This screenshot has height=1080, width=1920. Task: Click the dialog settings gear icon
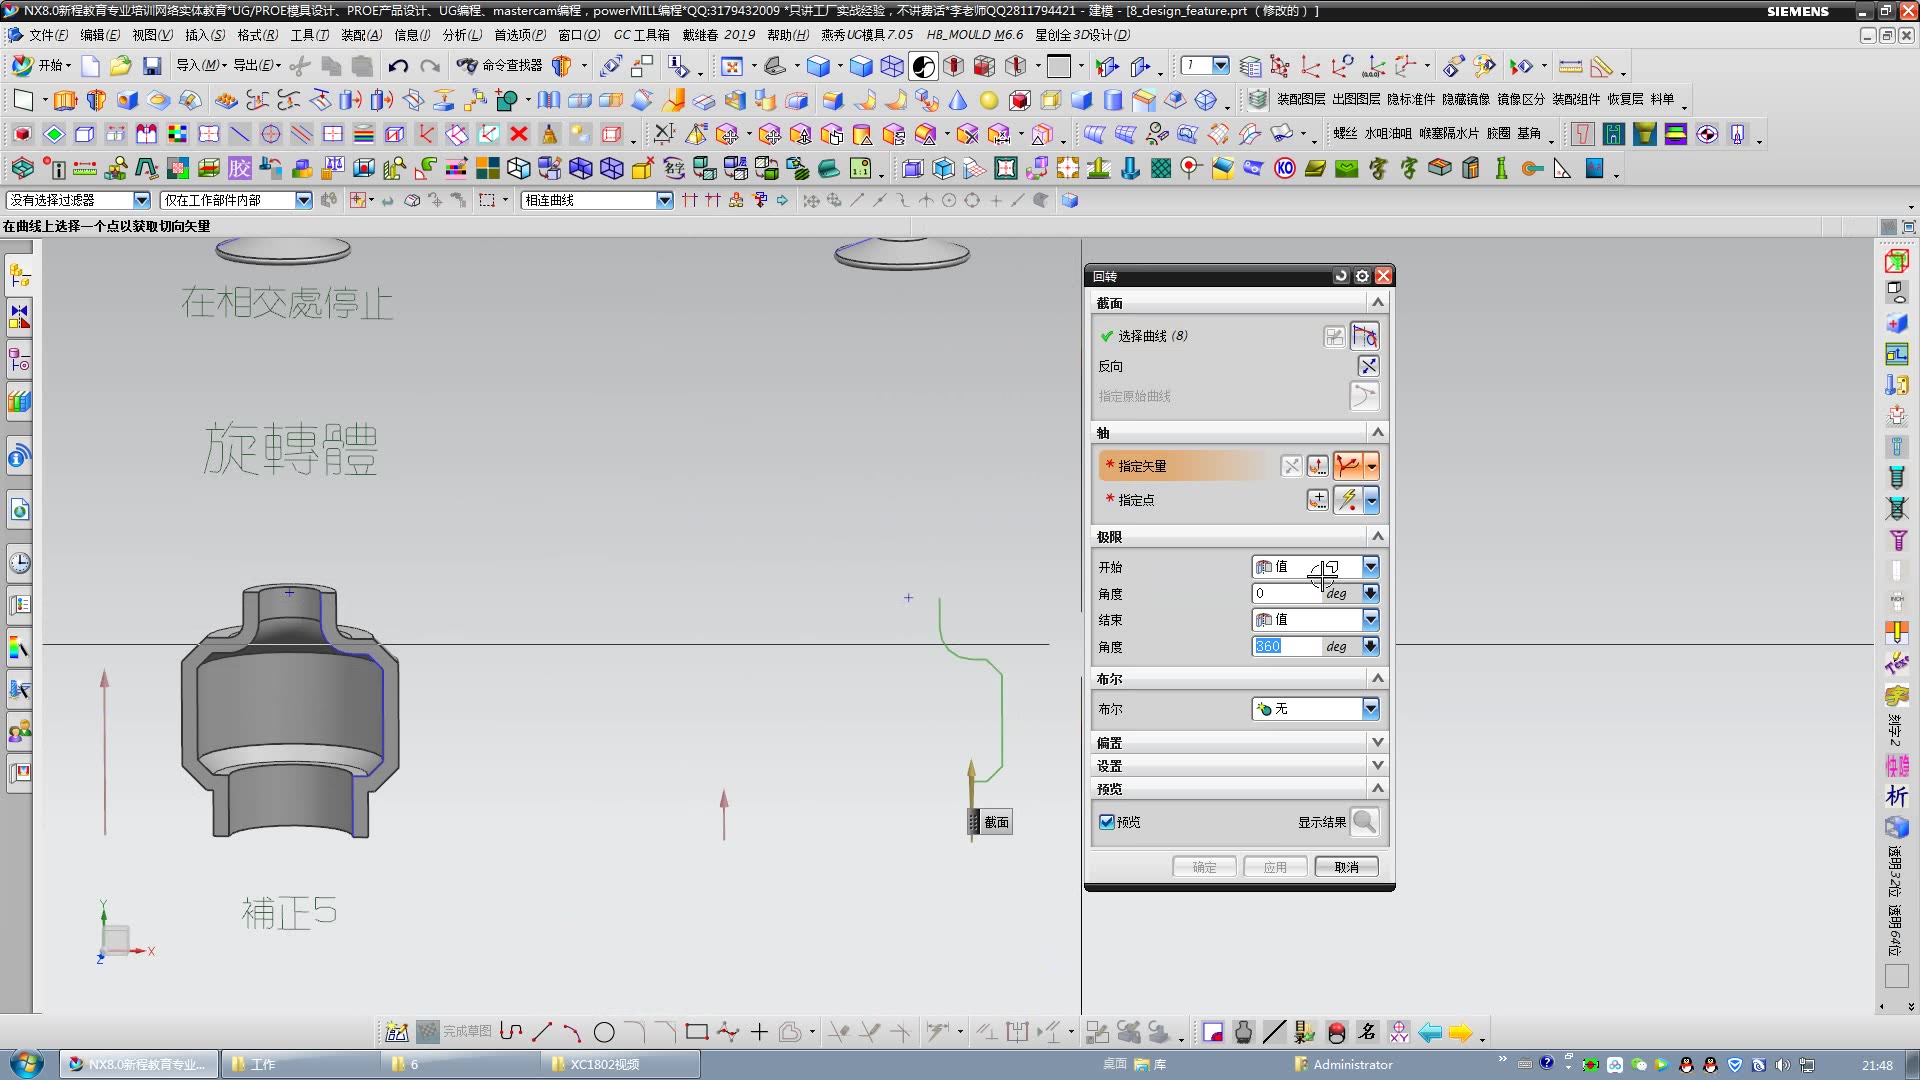pyautogui.click(x=1362, y=276)
